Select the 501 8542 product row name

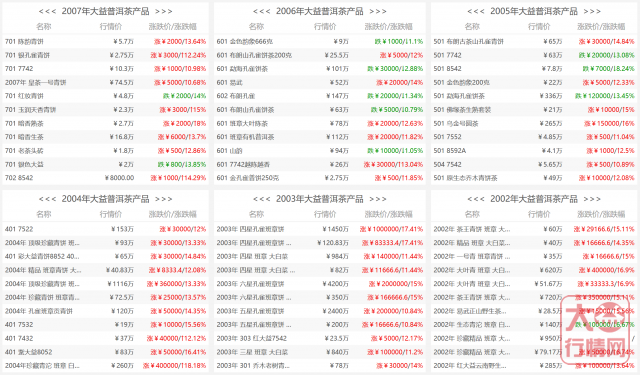pos(447,69)
